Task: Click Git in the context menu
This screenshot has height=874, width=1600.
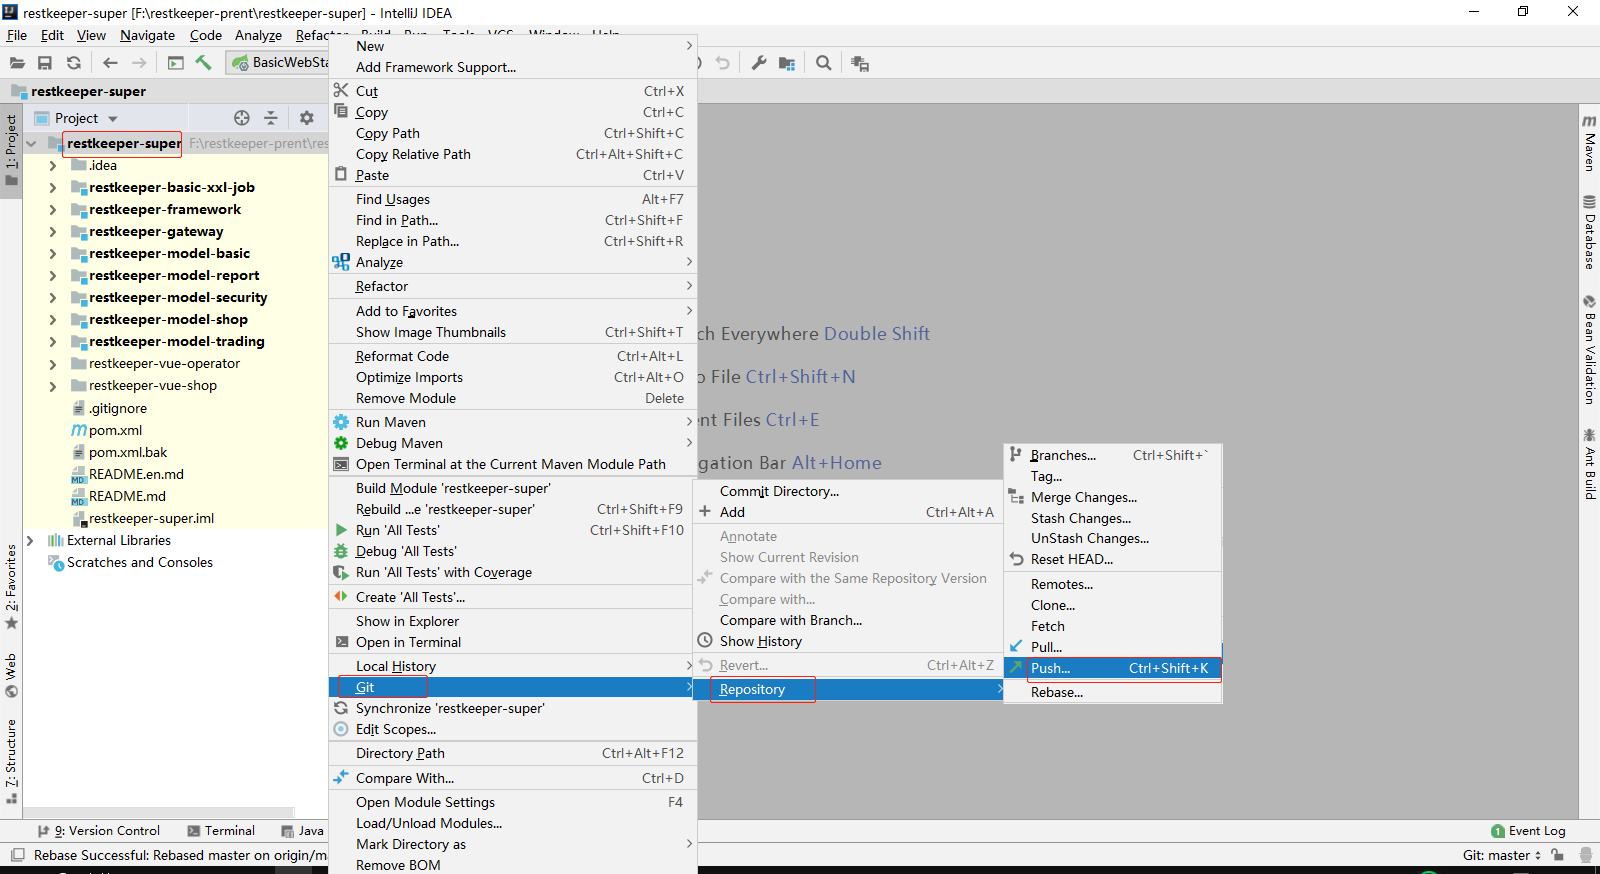Action: [x=513, y=687]
